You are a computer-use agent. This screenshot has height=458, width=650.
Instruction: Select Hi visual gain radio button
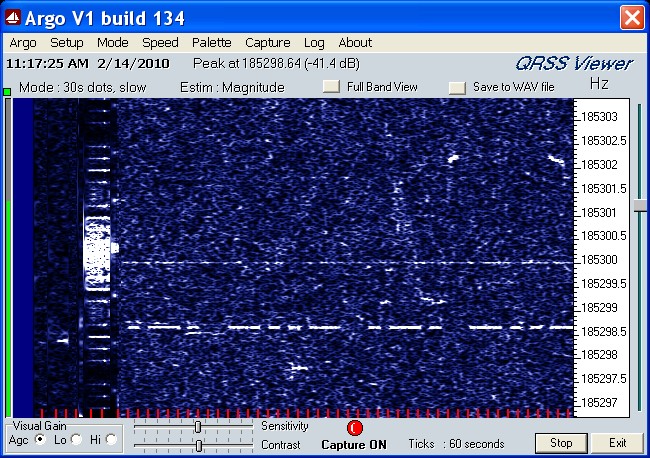(x=111, y=439)
